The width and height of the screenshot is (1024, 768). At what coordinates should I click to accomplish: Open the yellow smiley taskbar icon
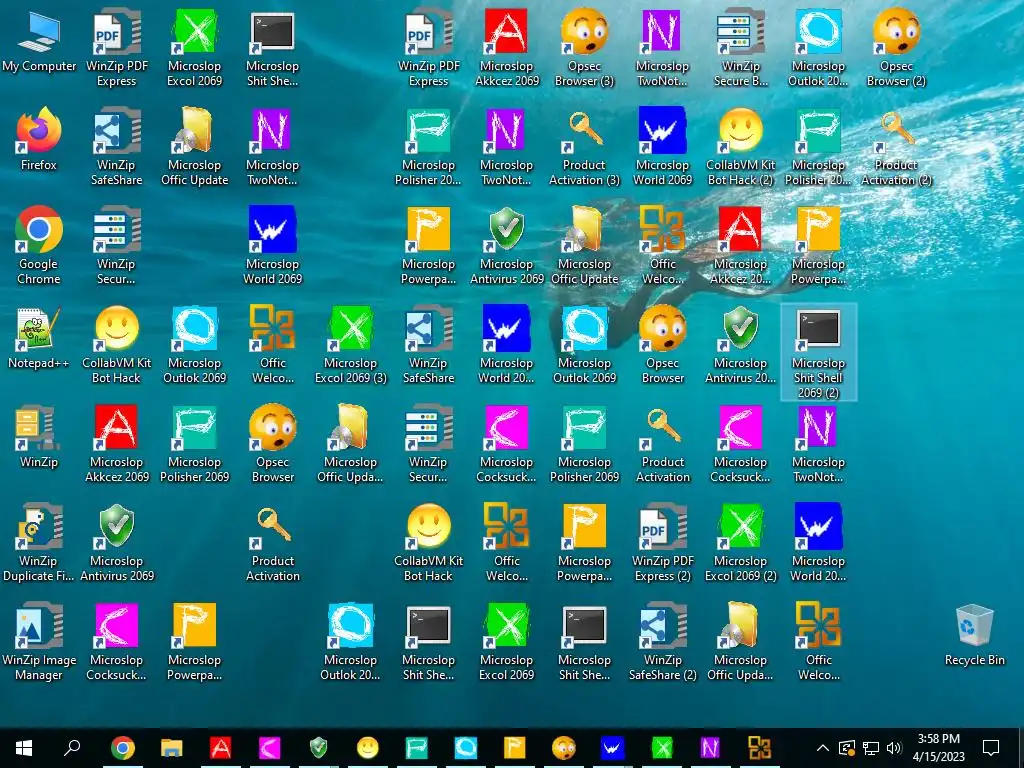pyautogui.click(x=367, y=748)
